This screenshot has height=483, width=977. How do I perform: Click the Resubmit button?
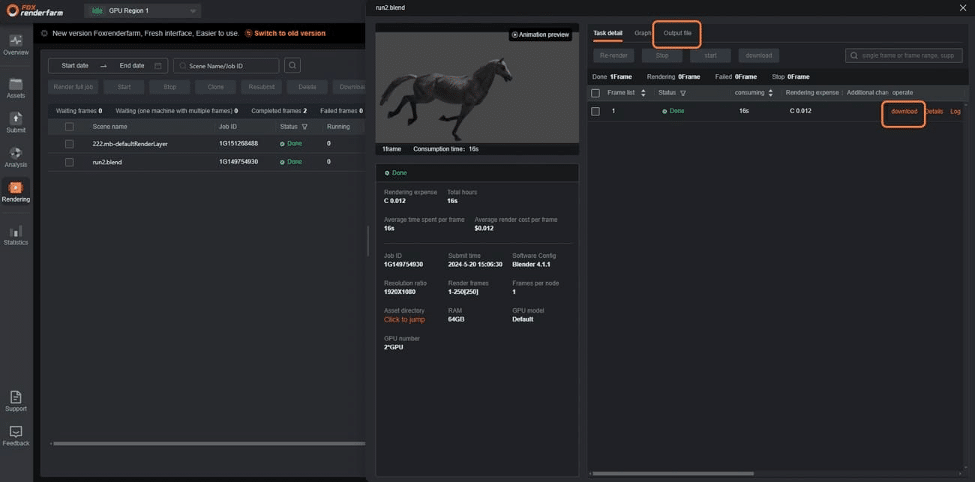(262, 87)
